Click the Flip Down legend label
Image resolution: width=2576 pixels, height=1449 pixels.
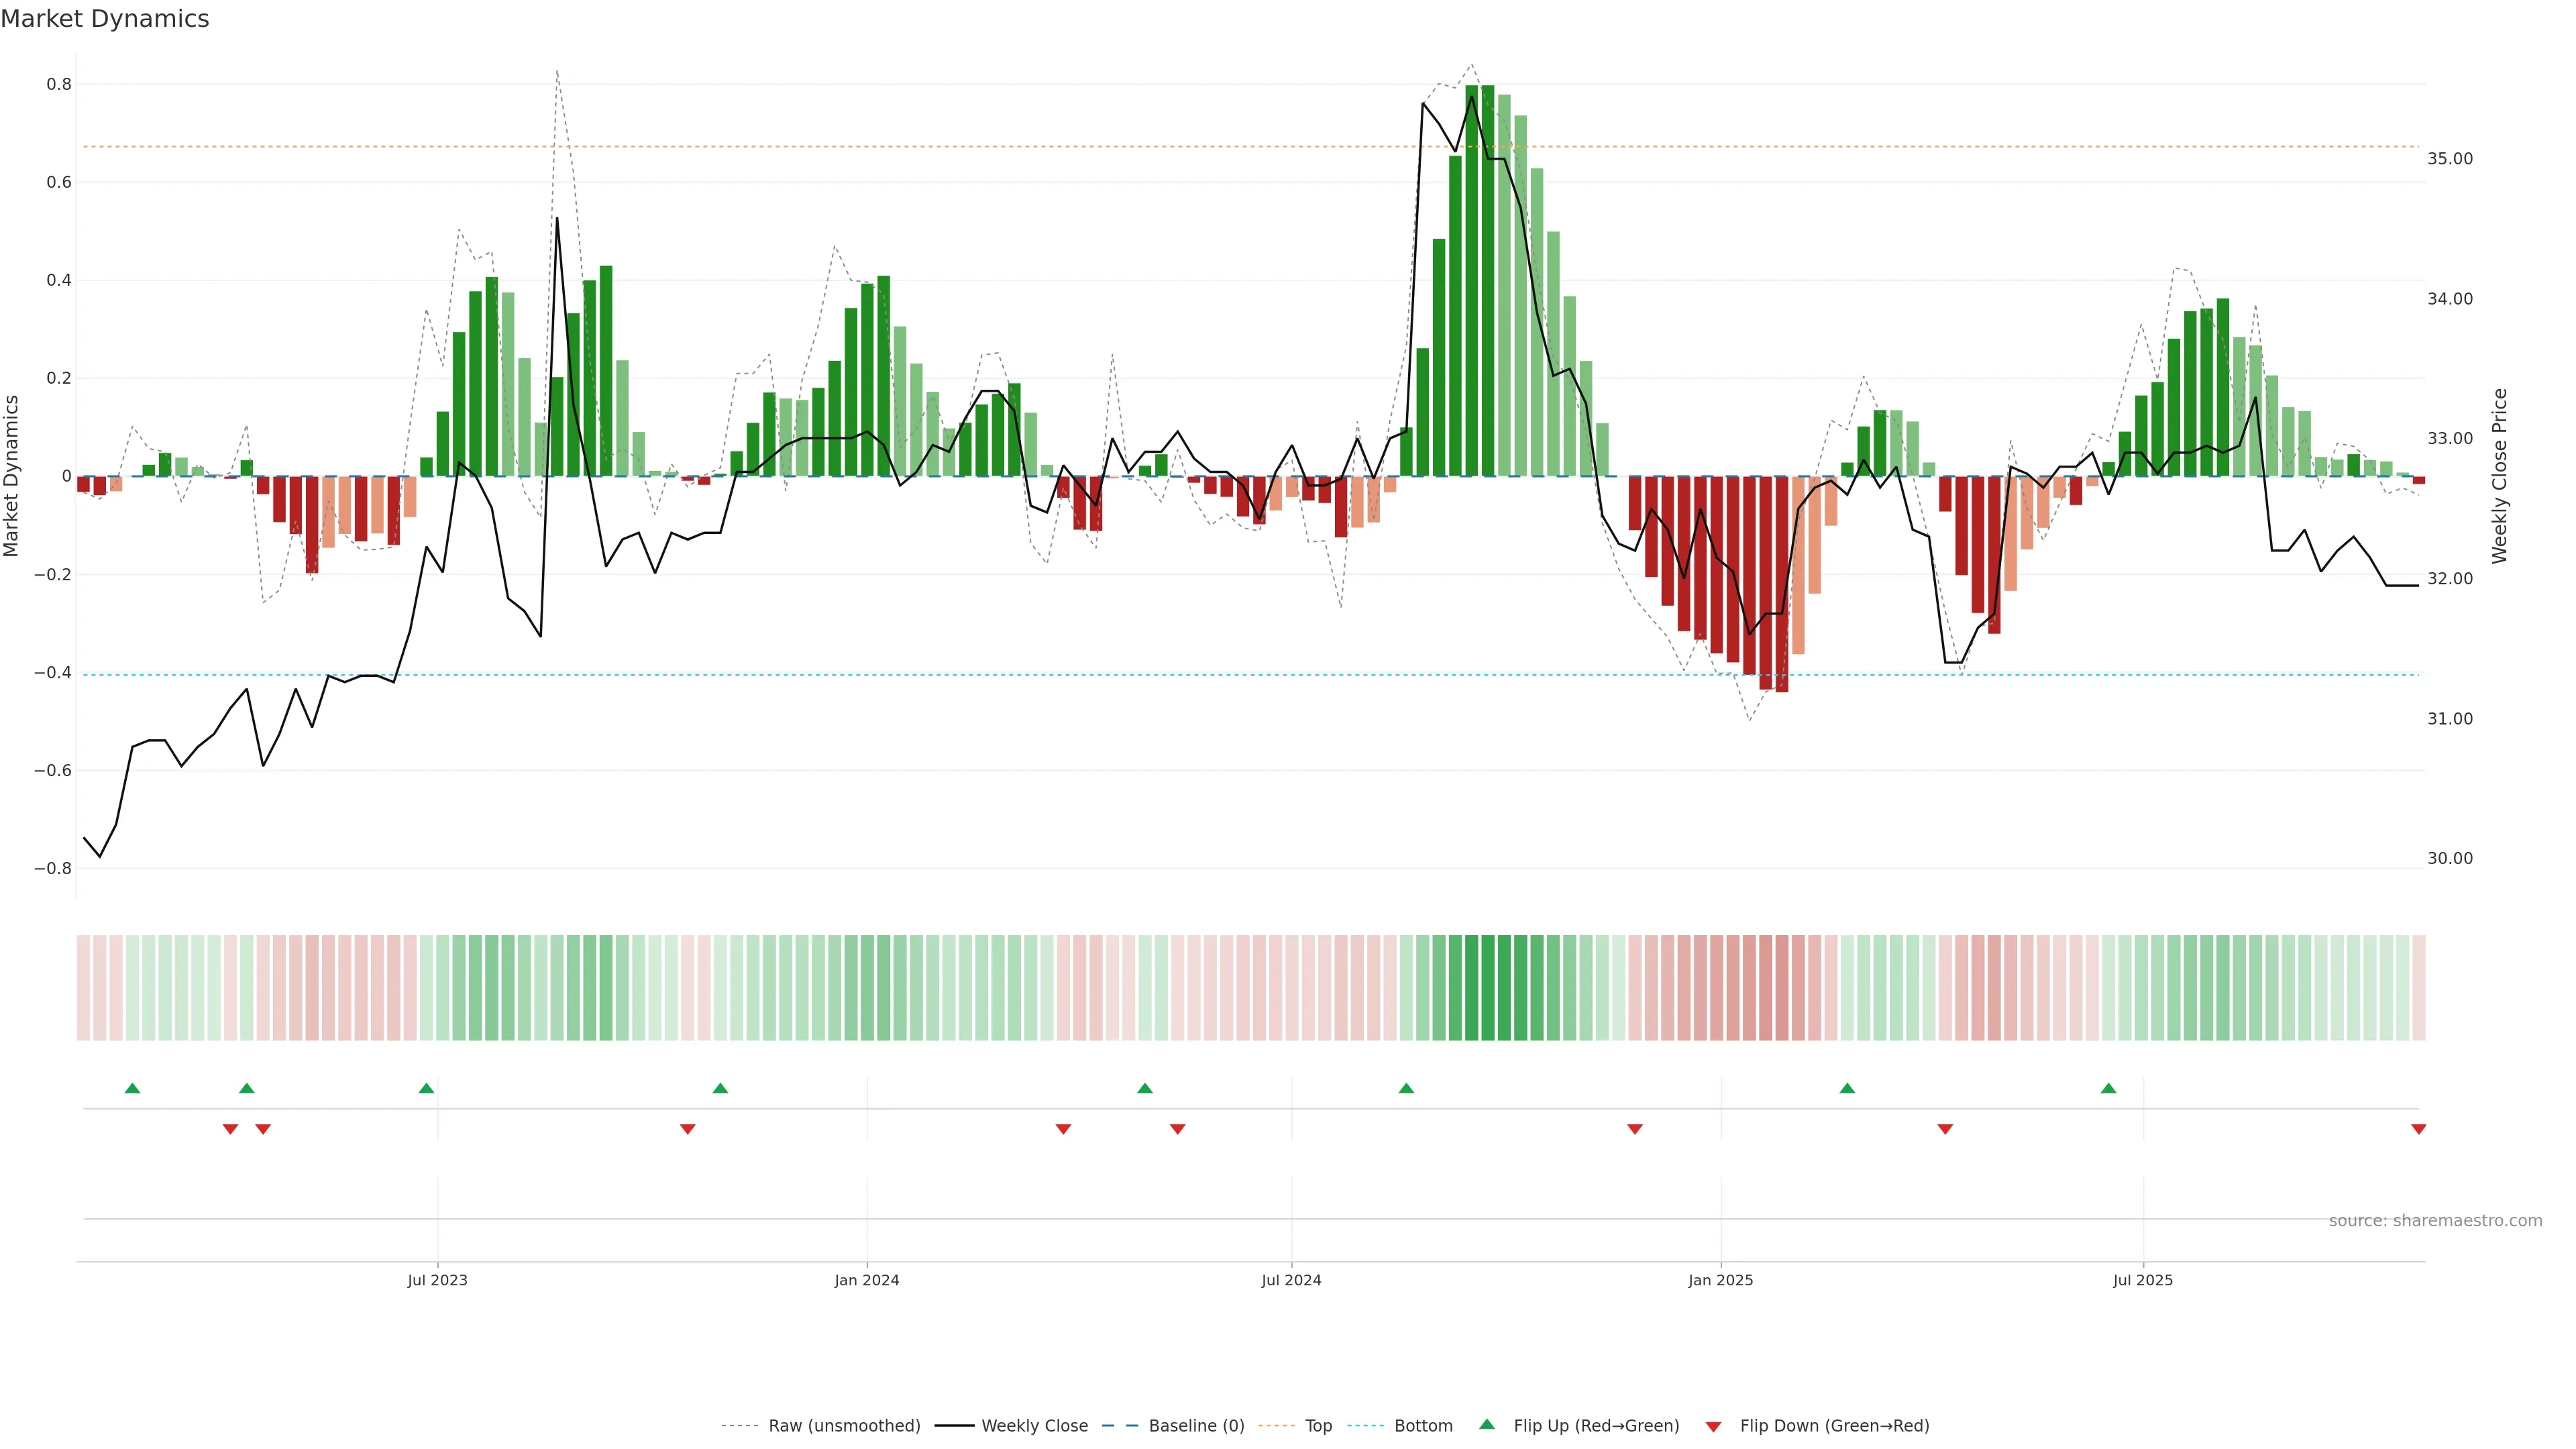click(1834, 1426)
